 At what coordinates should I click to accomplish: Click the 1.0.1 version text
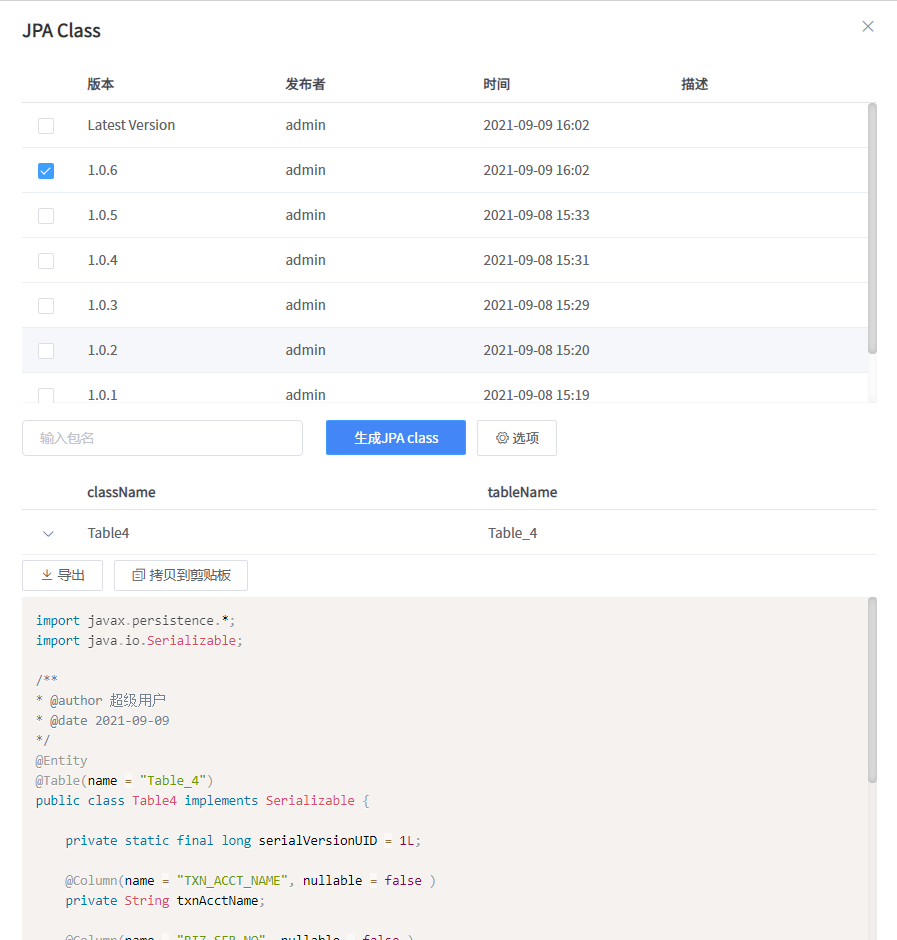103,395
